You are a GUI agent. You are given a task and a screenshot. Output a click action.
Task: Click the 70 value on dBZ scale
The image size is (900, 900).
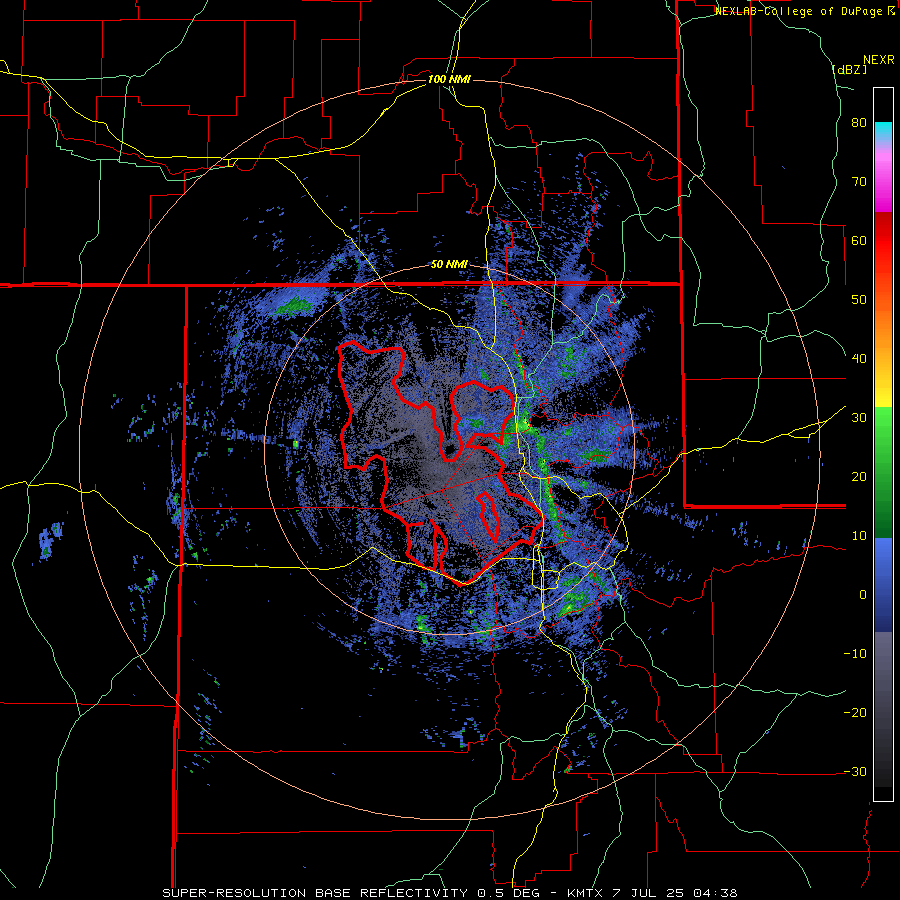859,182
